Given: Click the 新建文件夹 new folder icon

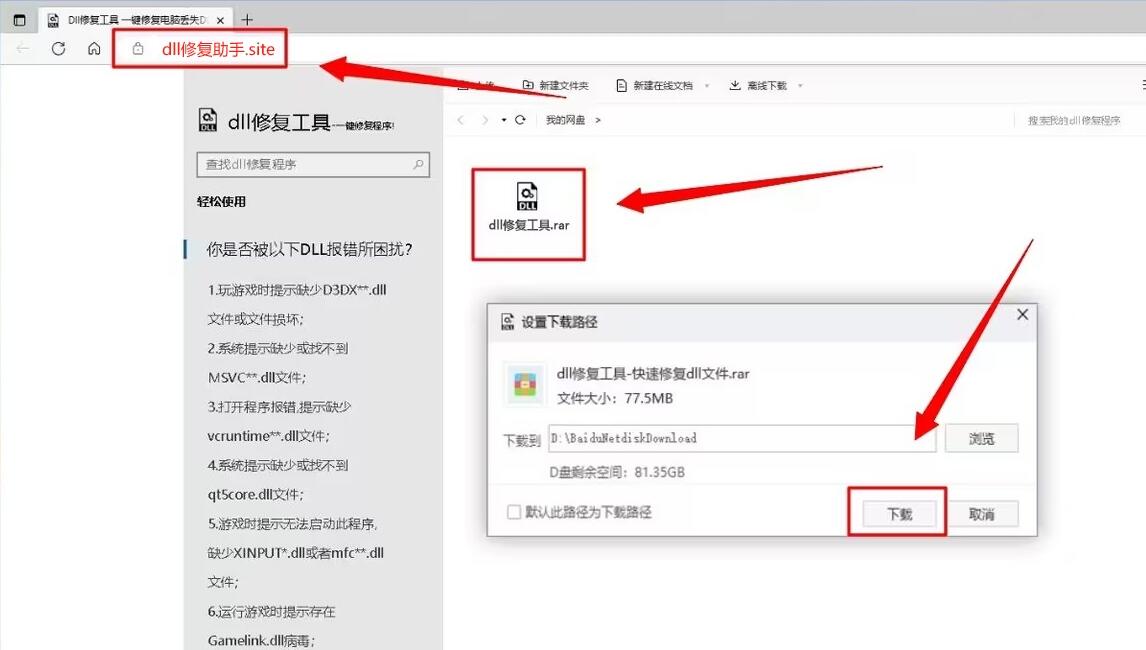Looking at the screenshot, I should coord(527,84).
